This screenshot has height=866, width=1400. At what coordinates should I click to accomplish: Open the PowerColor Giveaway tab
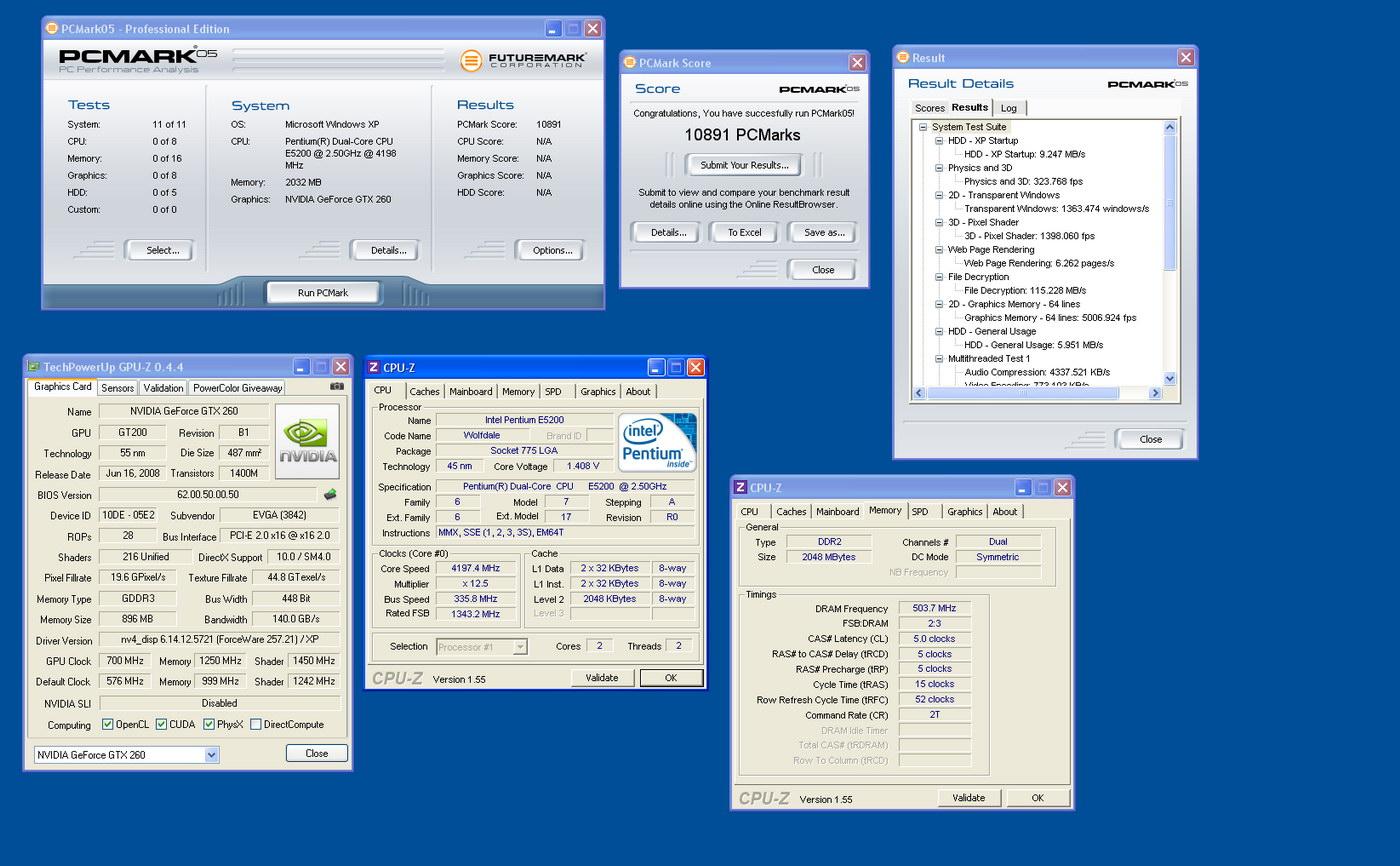tap(237, 388)
